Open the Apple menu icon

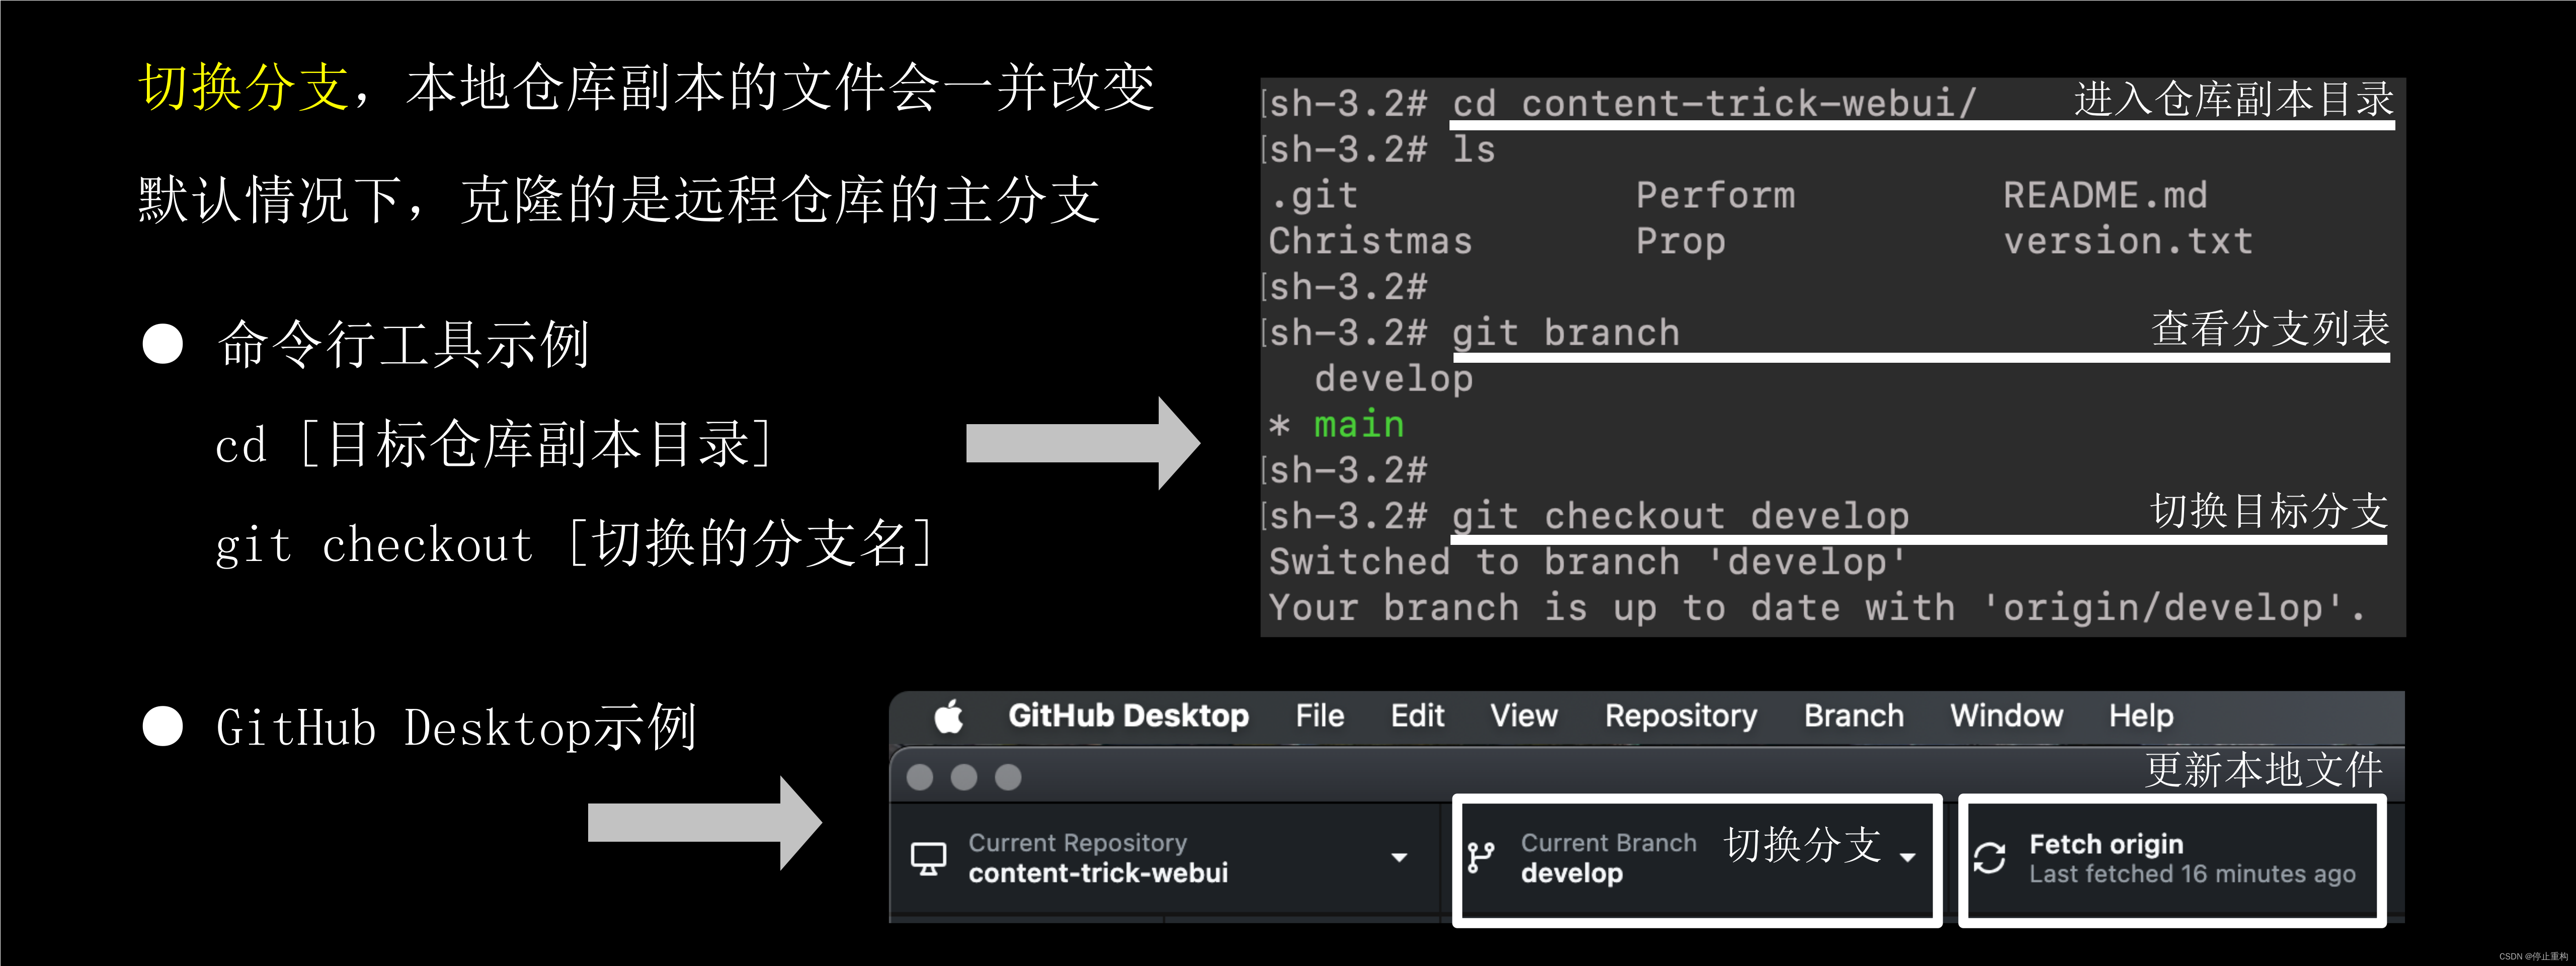click(948, 716)
